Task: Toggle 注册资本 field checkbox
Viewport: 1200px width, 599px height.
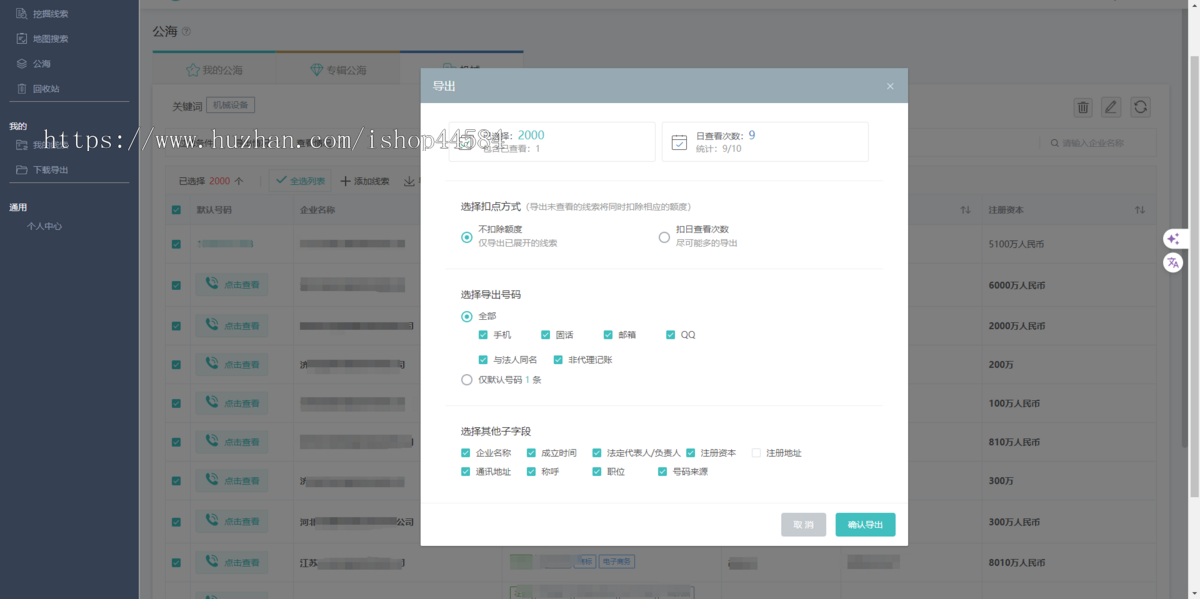Action: pos(691,453)
